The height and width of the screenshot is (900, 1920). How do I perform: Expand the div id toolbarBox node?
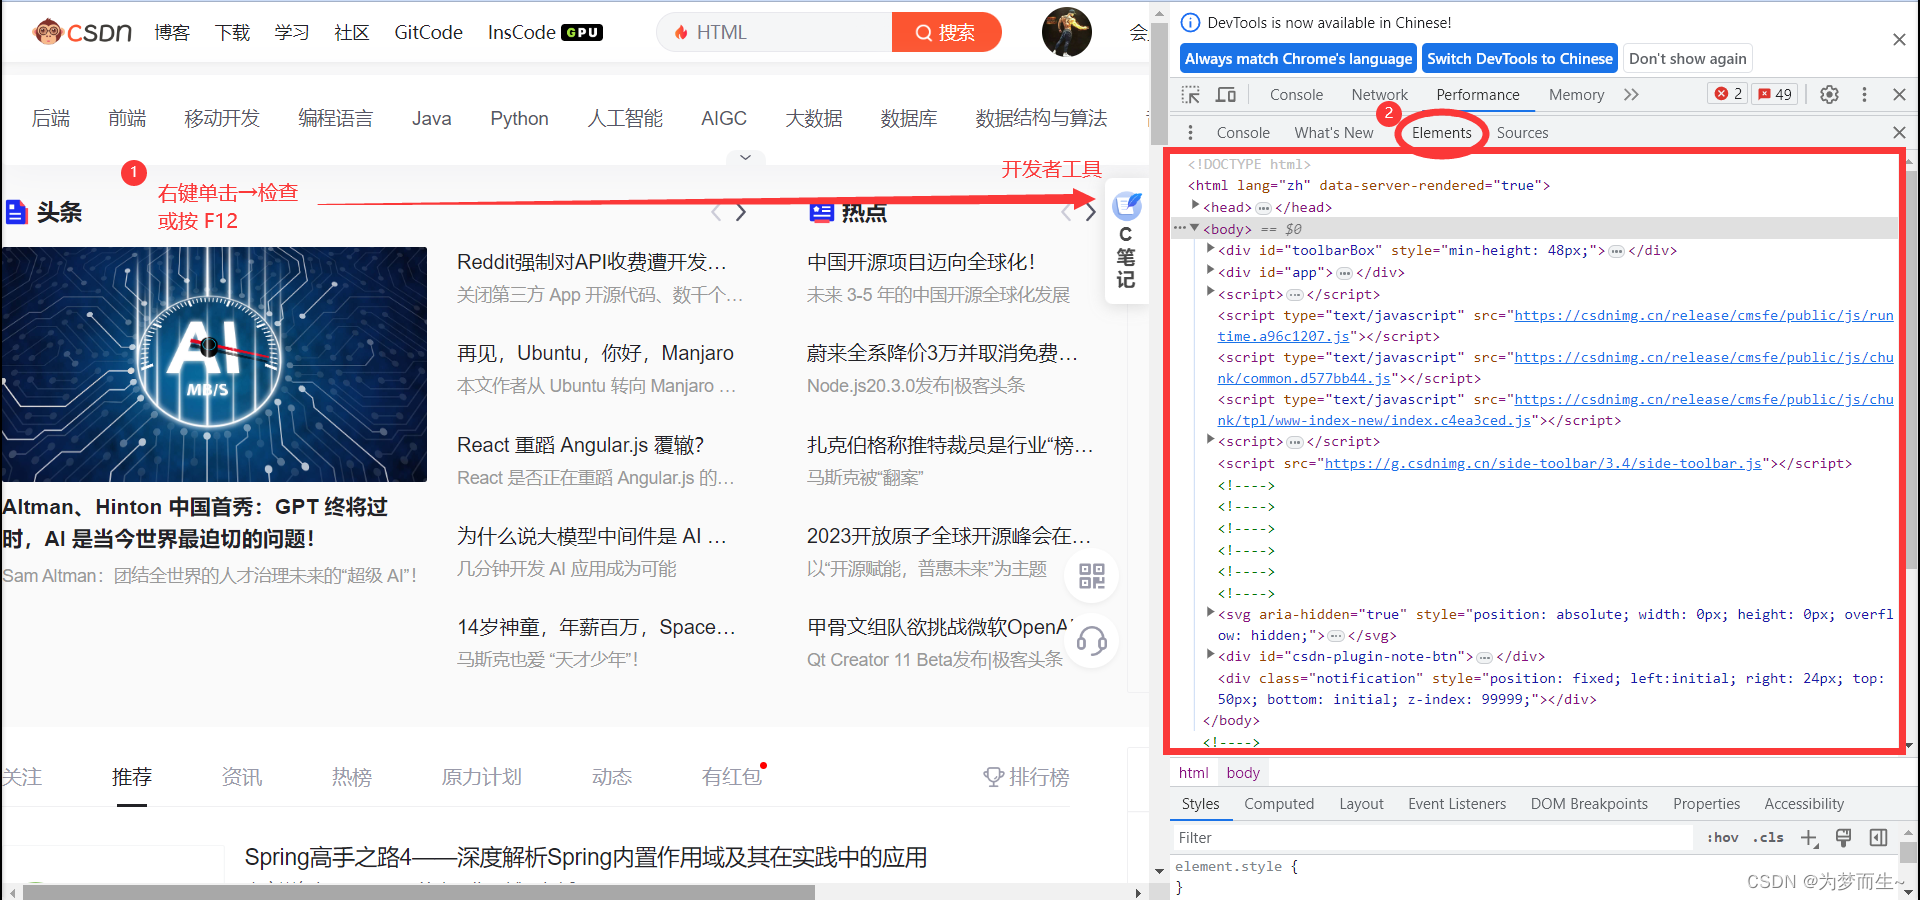1210,249
